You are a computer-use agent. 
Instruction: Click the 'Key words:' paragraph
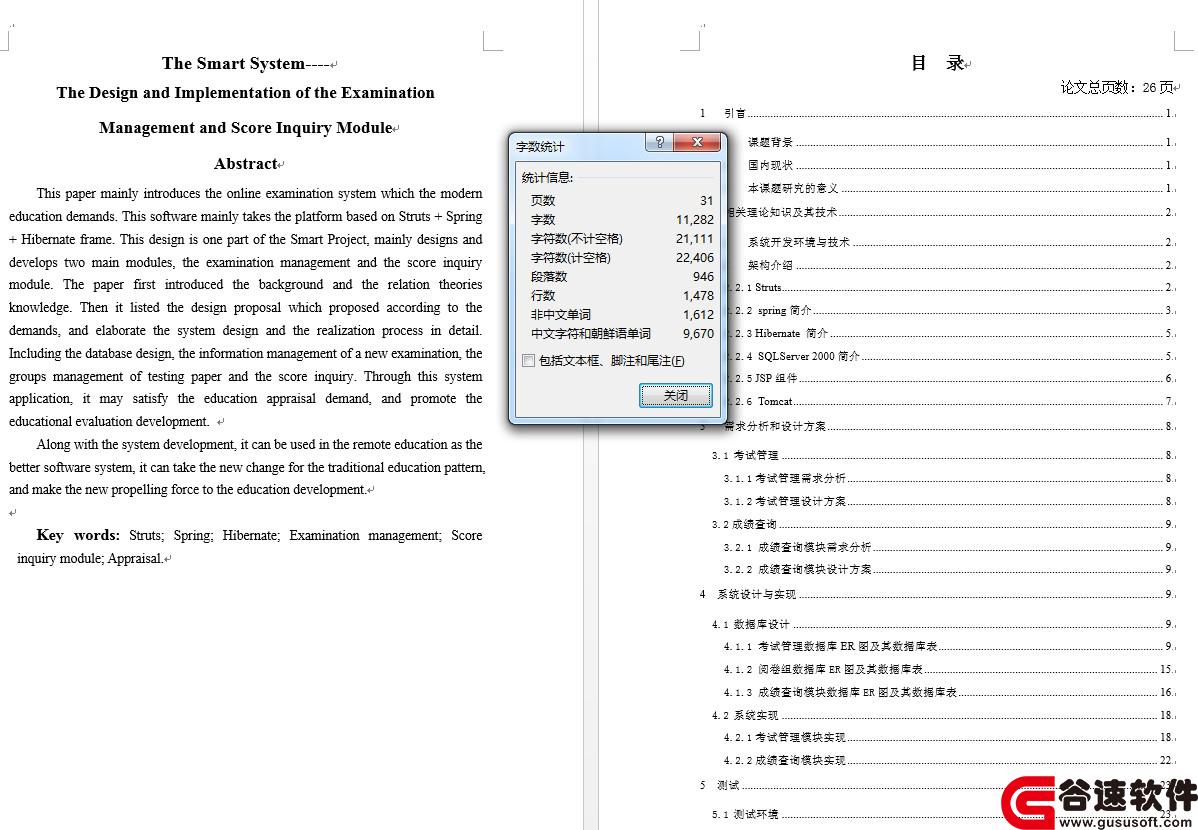click(x=249, y=546)
